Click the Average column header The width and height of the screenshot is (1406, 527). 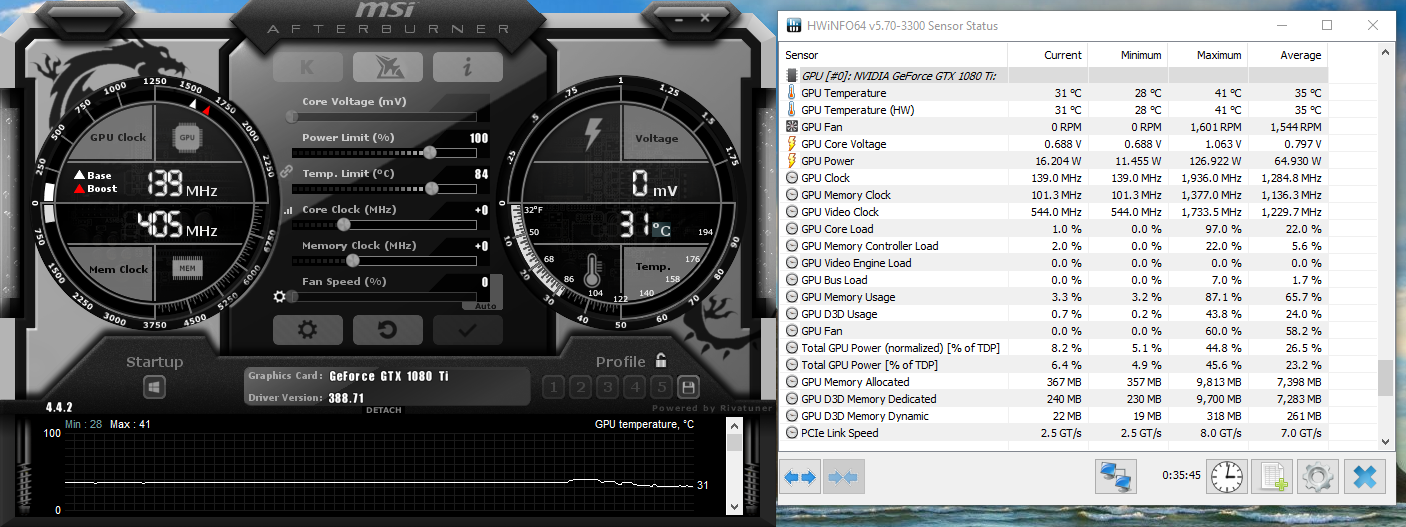[x=1287, y=55]
